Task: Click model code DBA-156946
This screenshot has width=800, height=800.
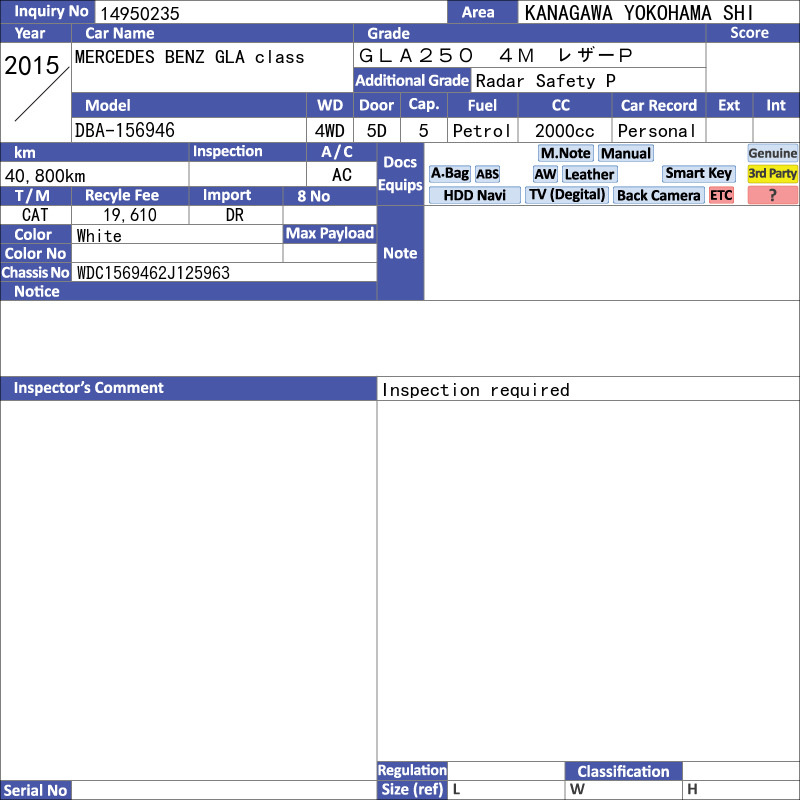Action: 124,131
